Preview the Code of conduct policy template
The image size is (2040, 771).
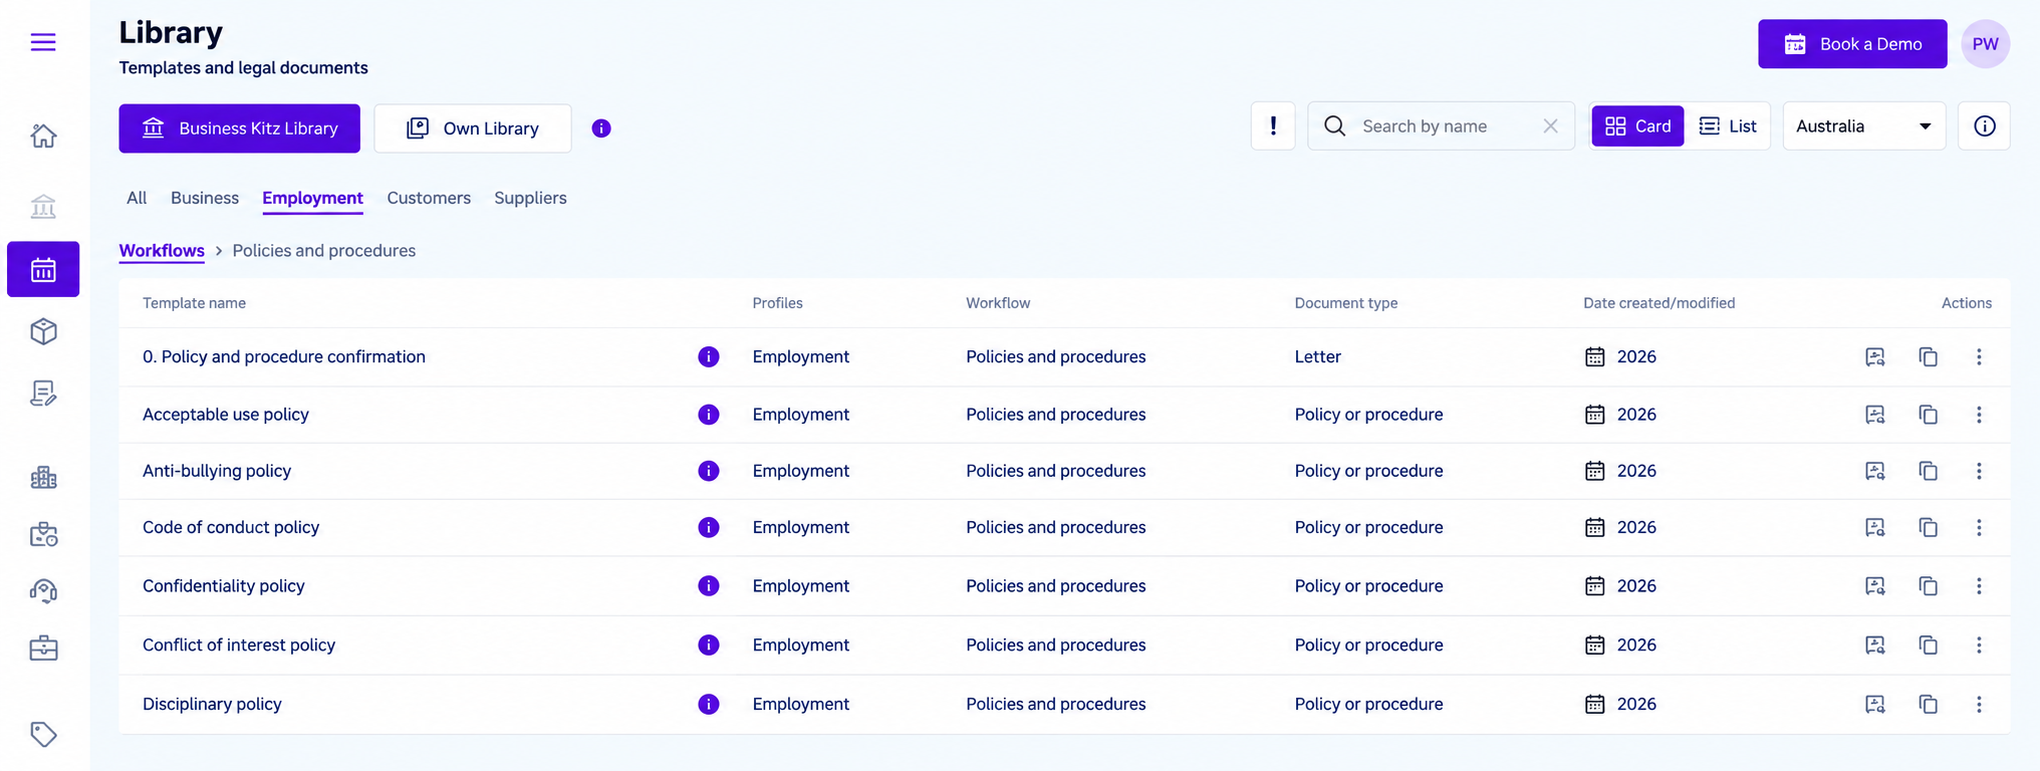(x=1875, y=527)
